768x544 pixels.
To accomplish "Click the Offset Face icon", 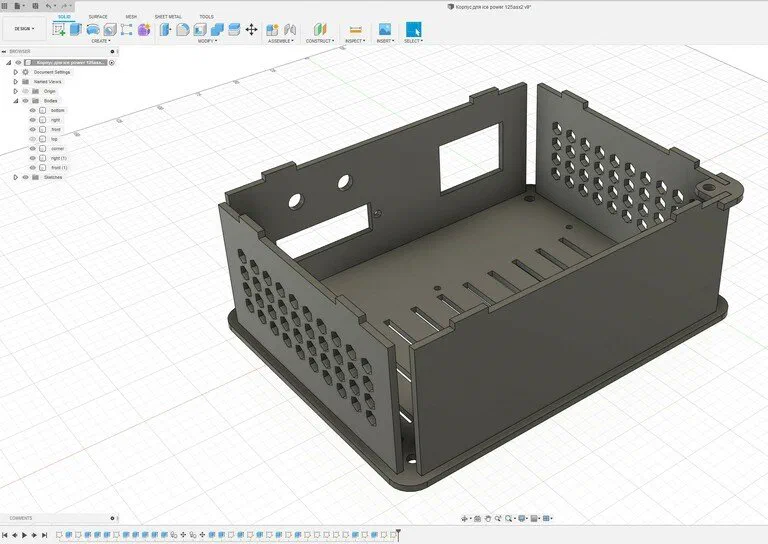I will click(x=234, y=29).
